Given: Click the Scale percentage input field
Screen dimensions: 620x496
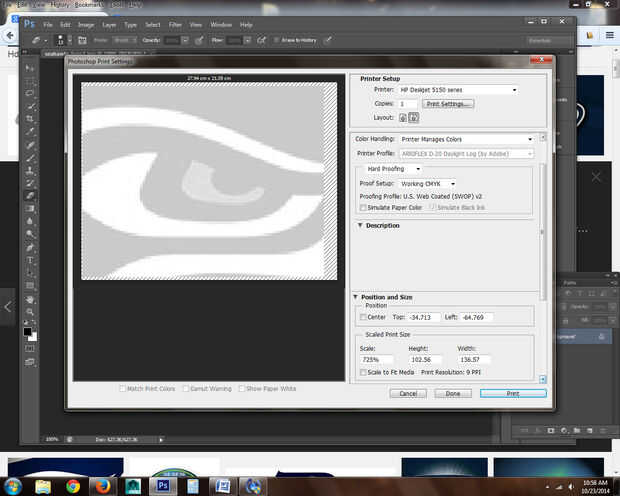Looking at the screenshot, I should point(376,359).
